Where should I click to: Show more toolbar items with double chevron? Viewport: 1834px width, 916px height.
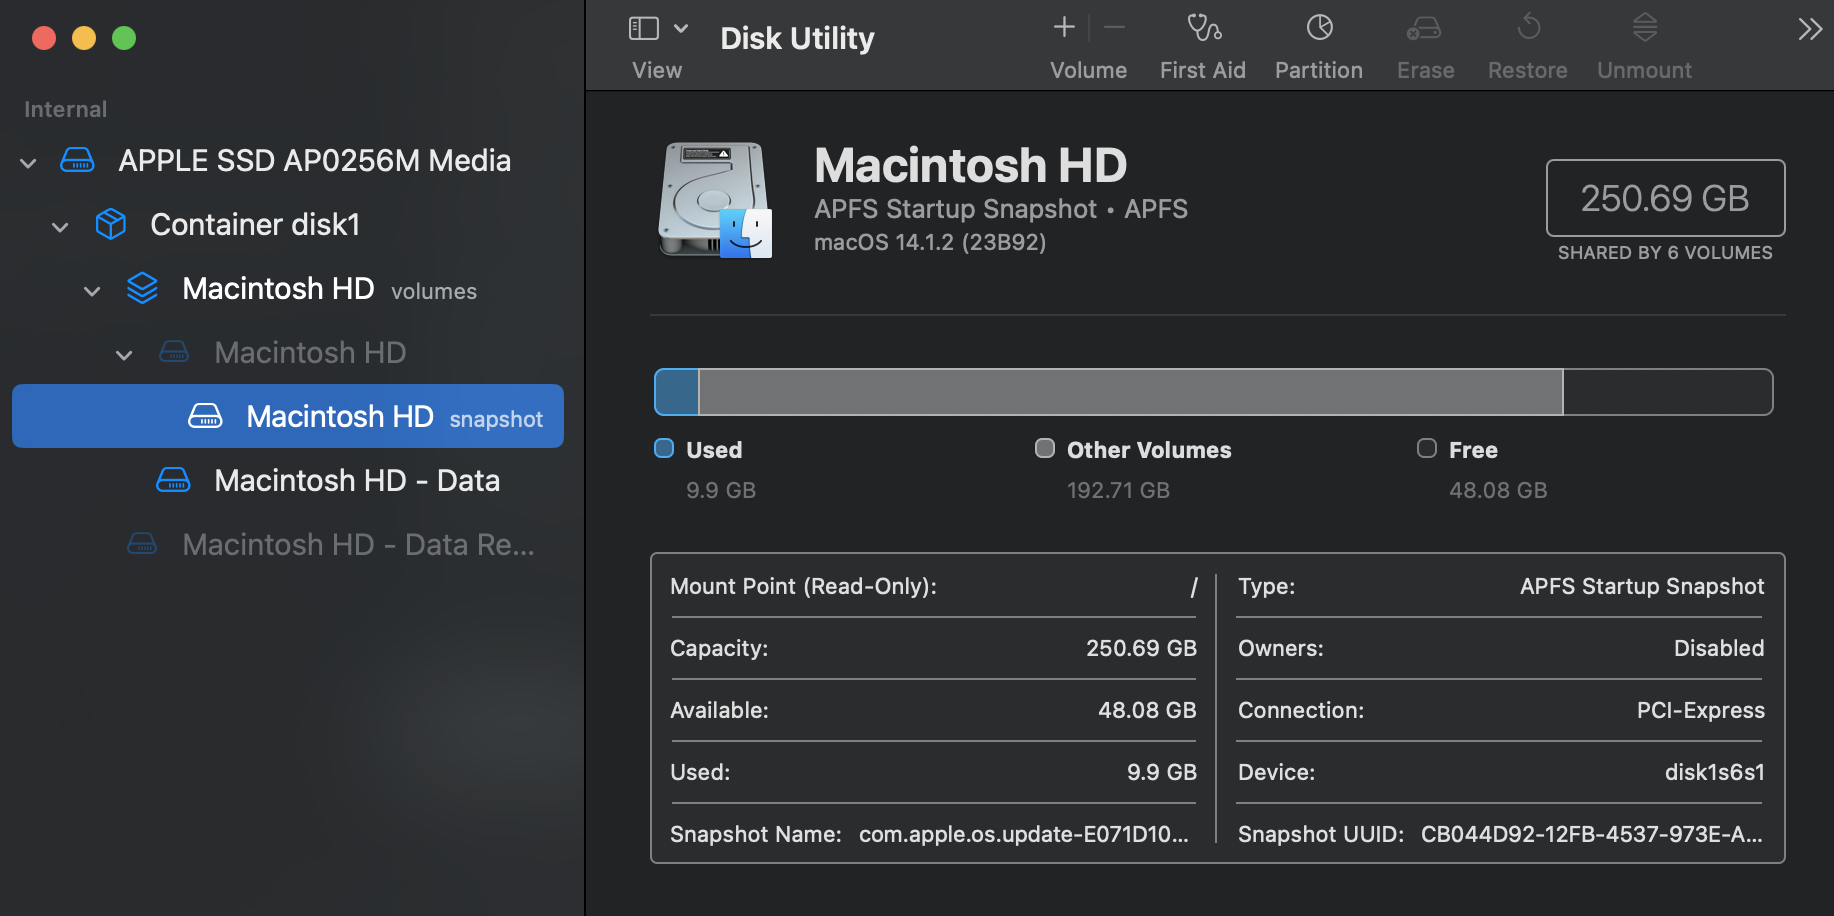coord(1810,28)
